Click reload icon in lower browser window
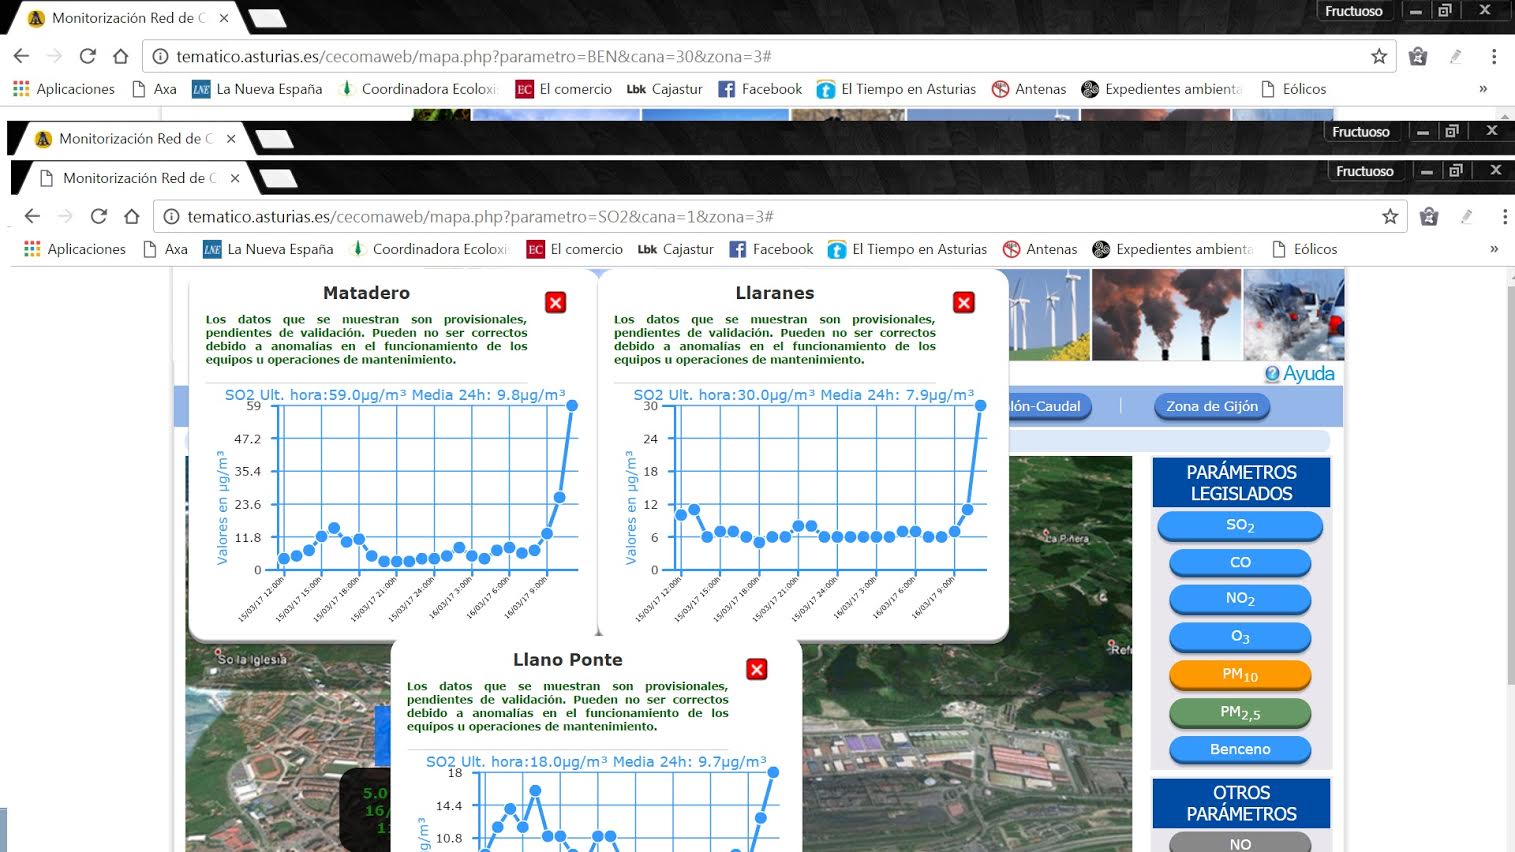 98,216
